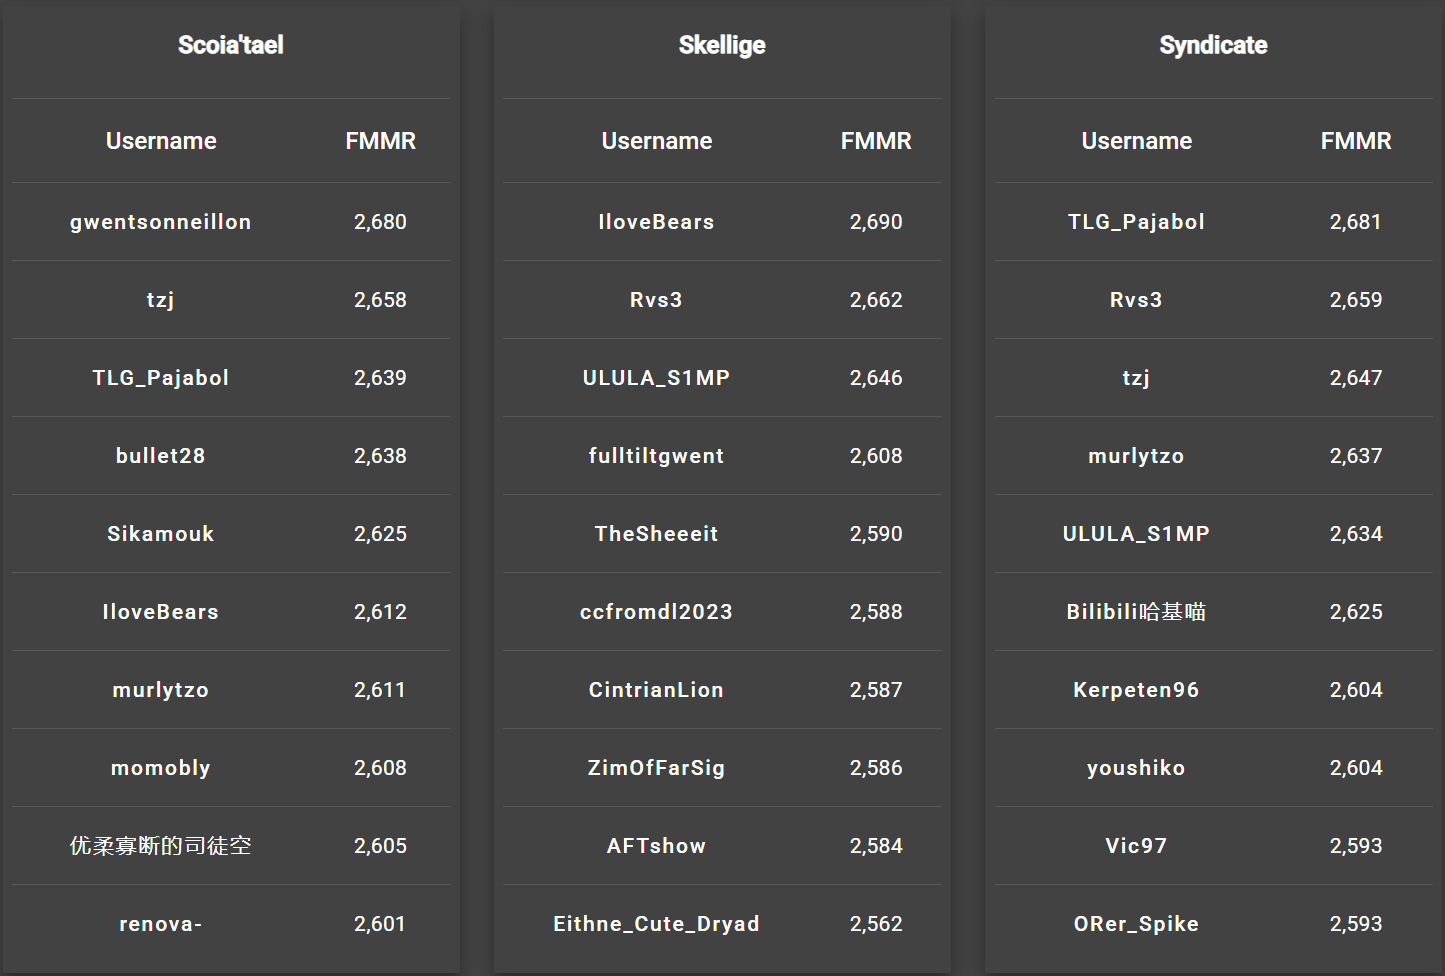Open IloveBears at the top of Skellige

click(656, 222)
